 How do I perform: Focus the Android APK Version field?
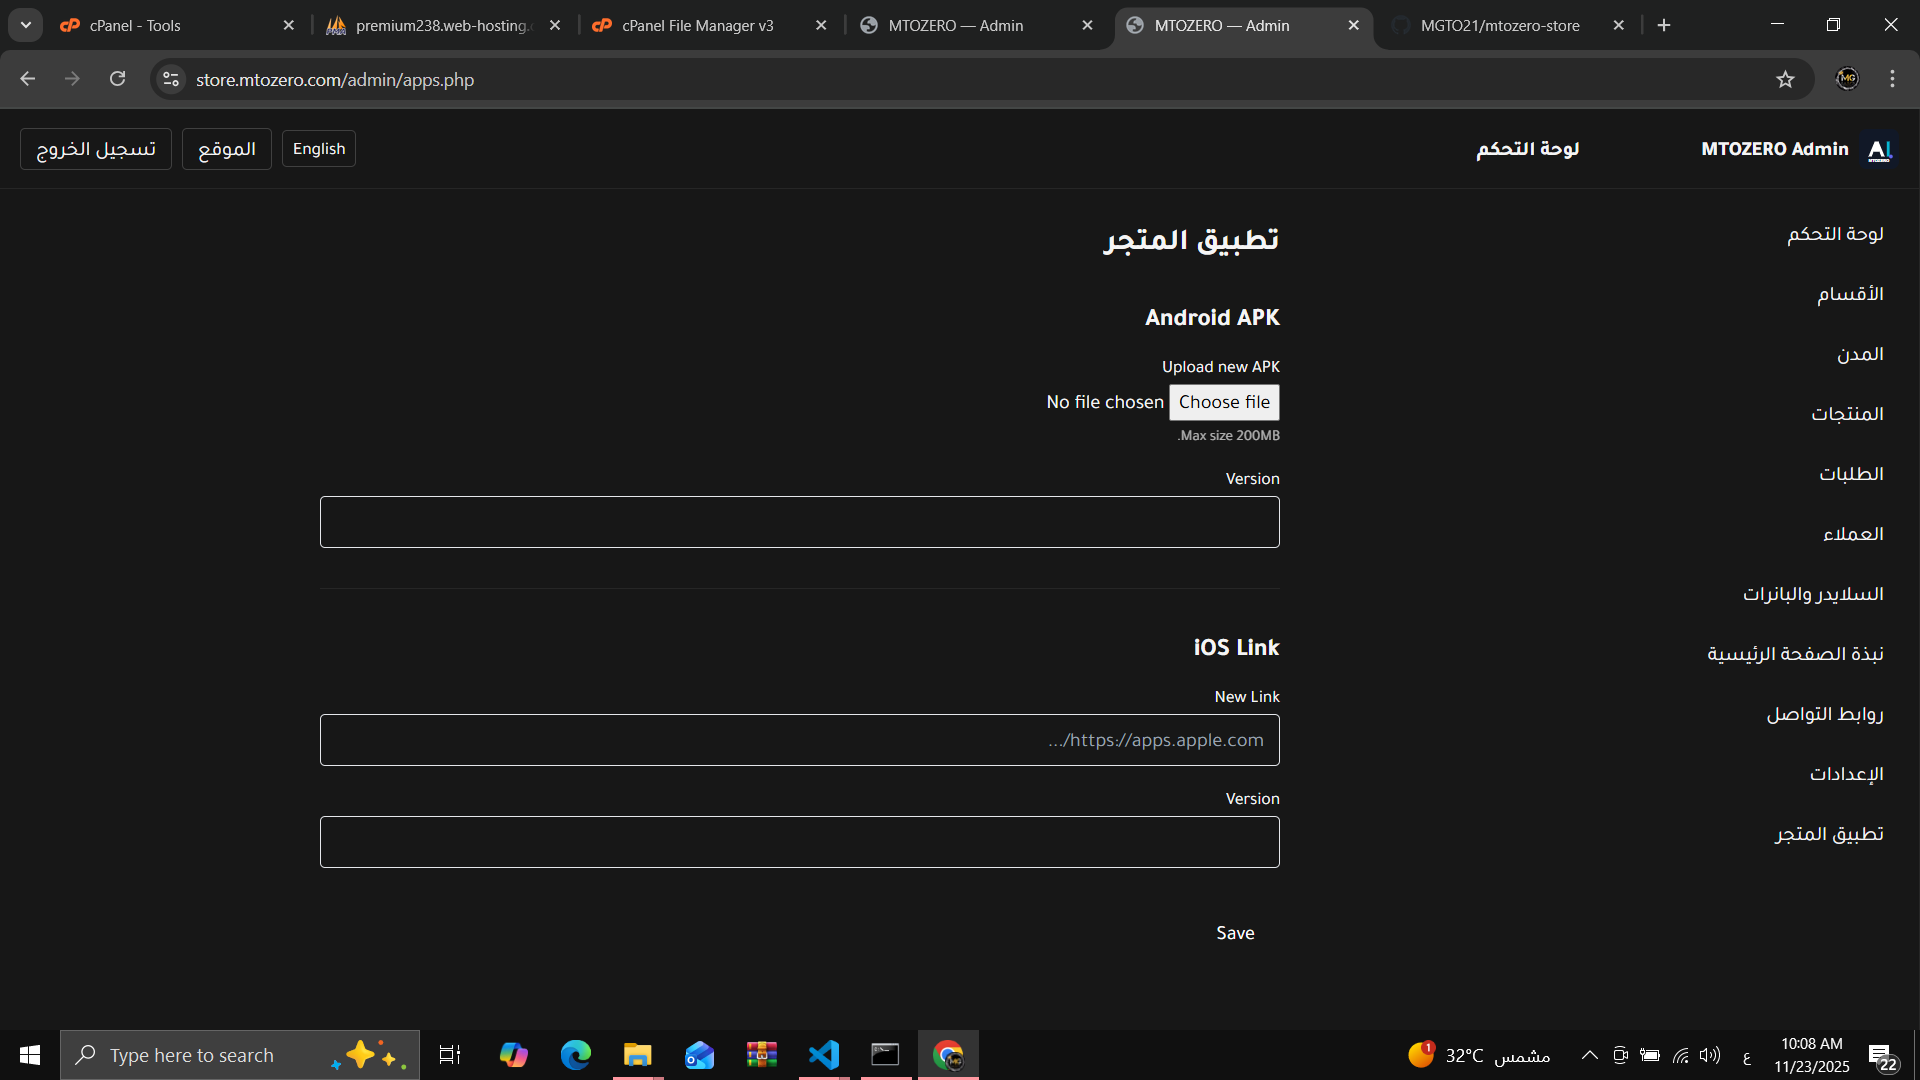pos(799,522)
